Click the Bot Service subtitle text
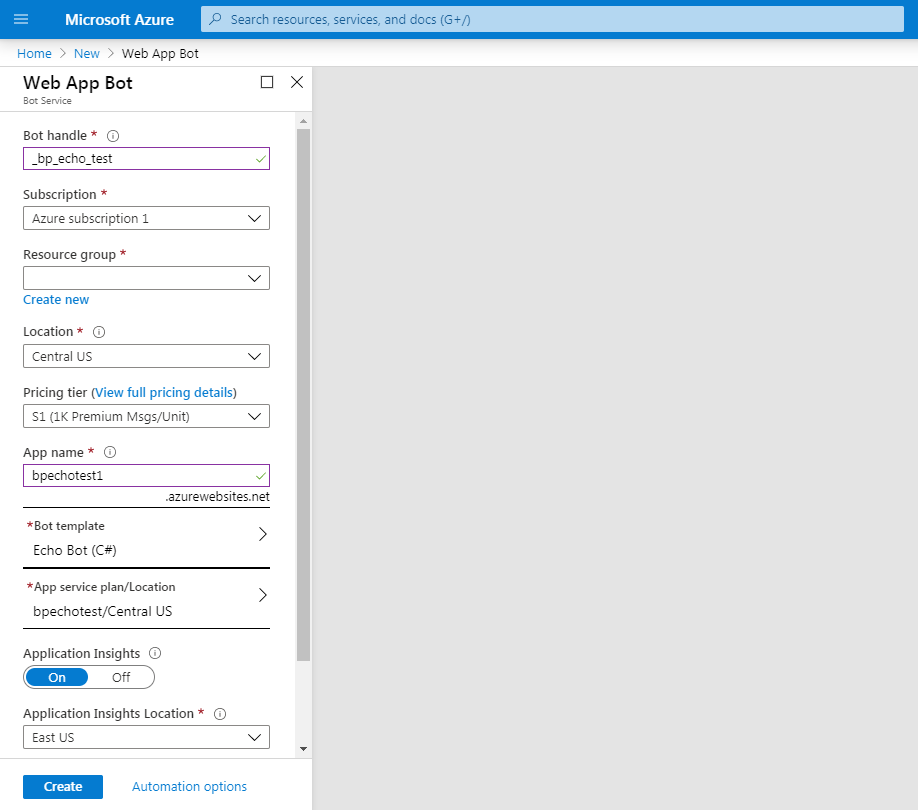This screenshot has width=918, height=810. 47,101
